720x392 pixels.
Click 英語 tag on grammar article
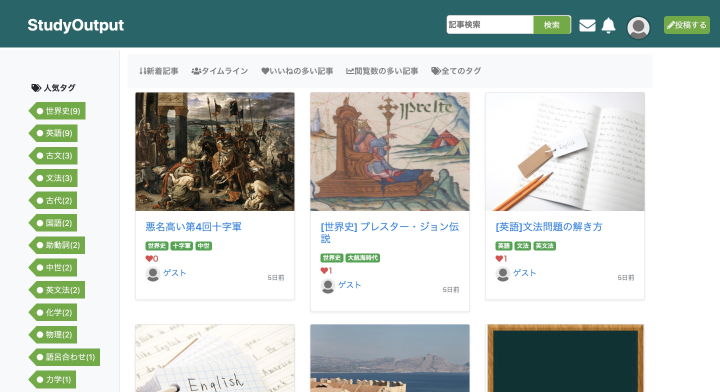pyautogui.click(x=504, y=246)
